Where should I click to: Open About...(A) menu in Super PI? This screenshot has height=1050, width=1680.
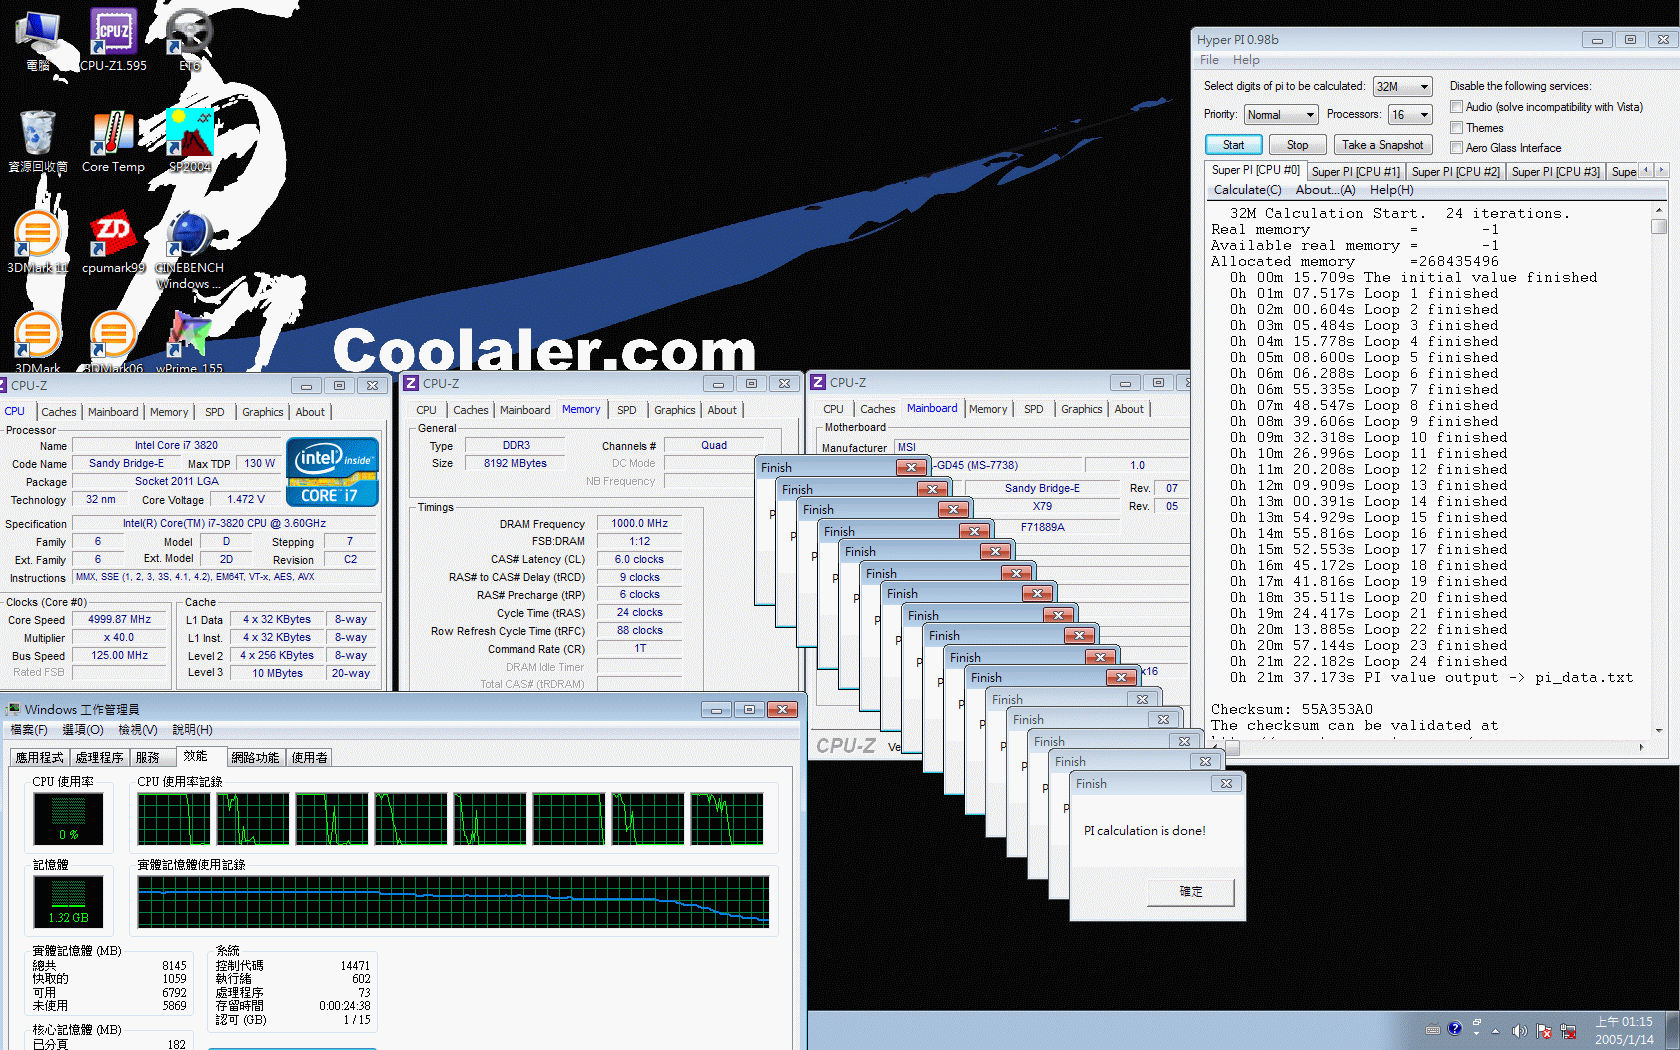pyautogui.click(x=1325, y=190)
